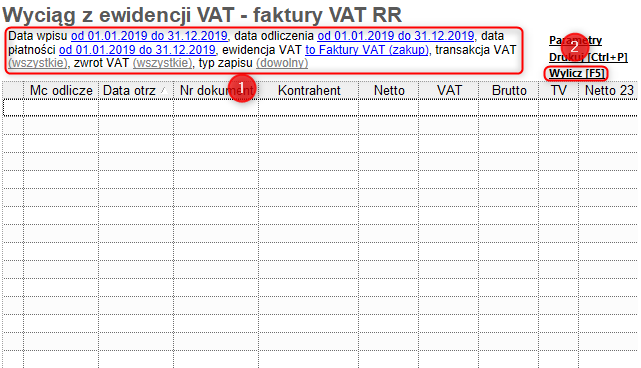Open transakcja VAT (wszystkie) filter link
The width and height of the screenshot is (641, 368).
point(38,63)
